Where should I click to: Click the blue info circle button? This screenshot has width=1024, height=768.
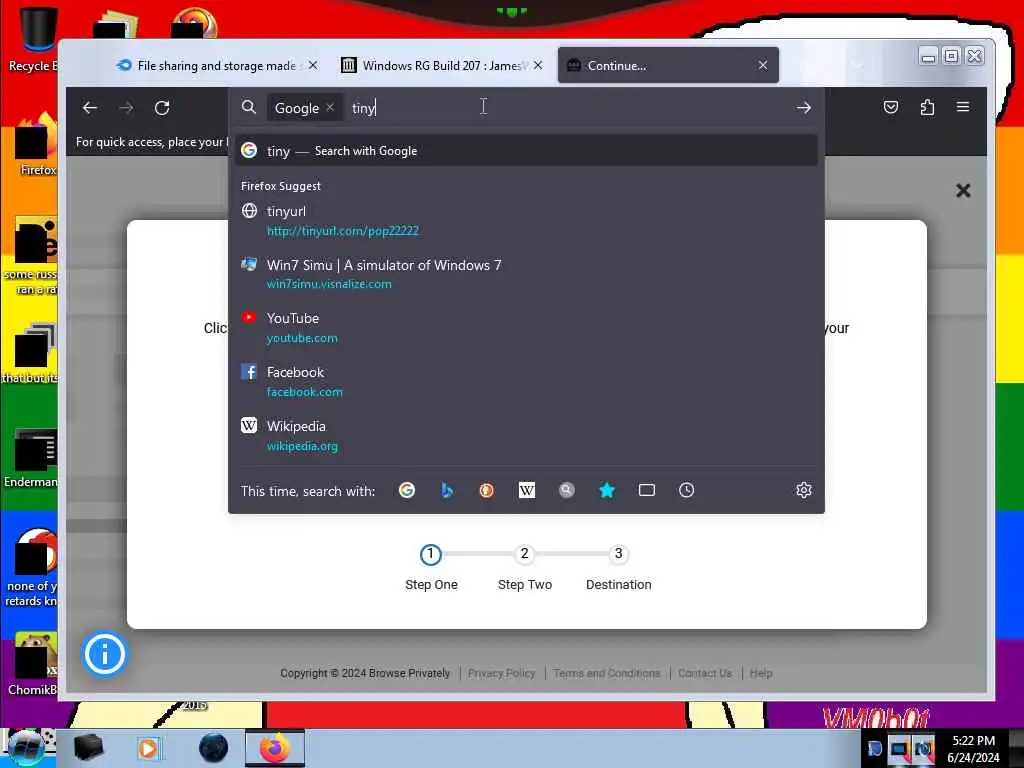(x=104, y=654)
